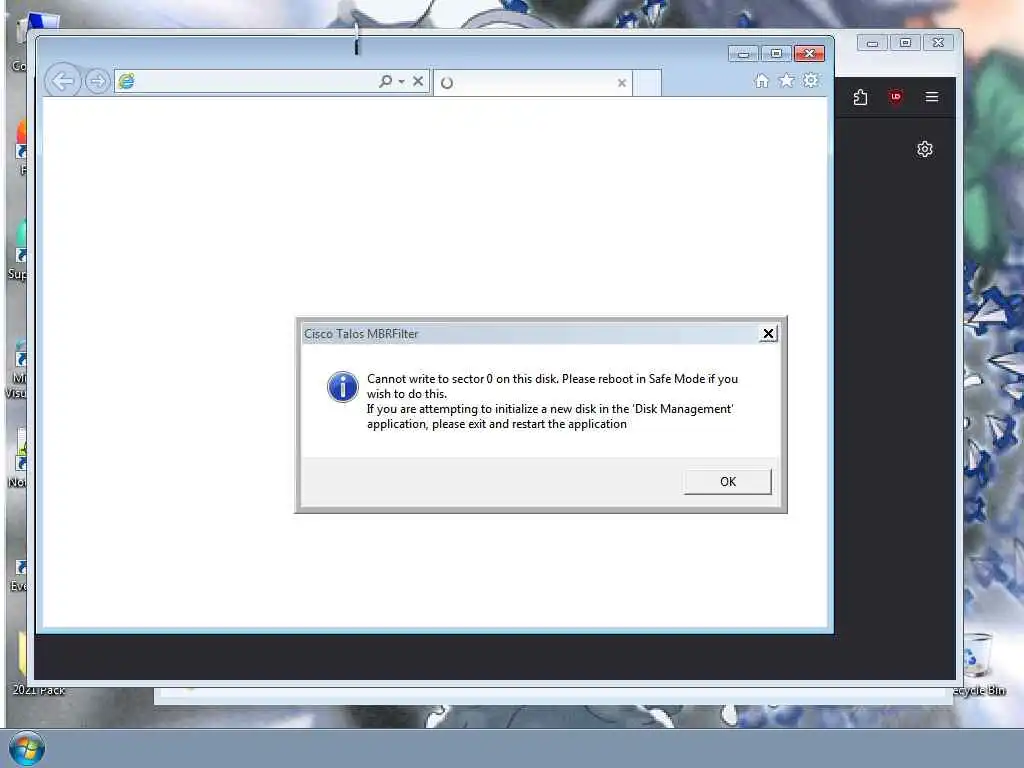The image size is (1024, 768).
Task: Go forward in Internet Explorer
Action: tap(97, 82)
